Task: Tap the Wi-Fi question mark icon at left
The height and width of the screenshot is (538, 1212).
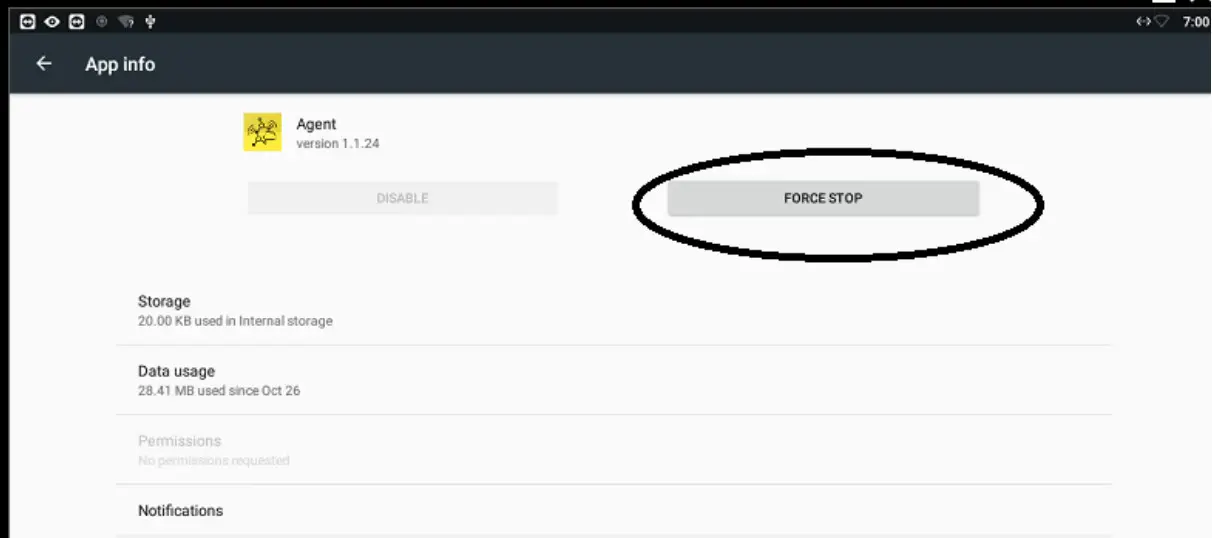Action: [126, 22]
